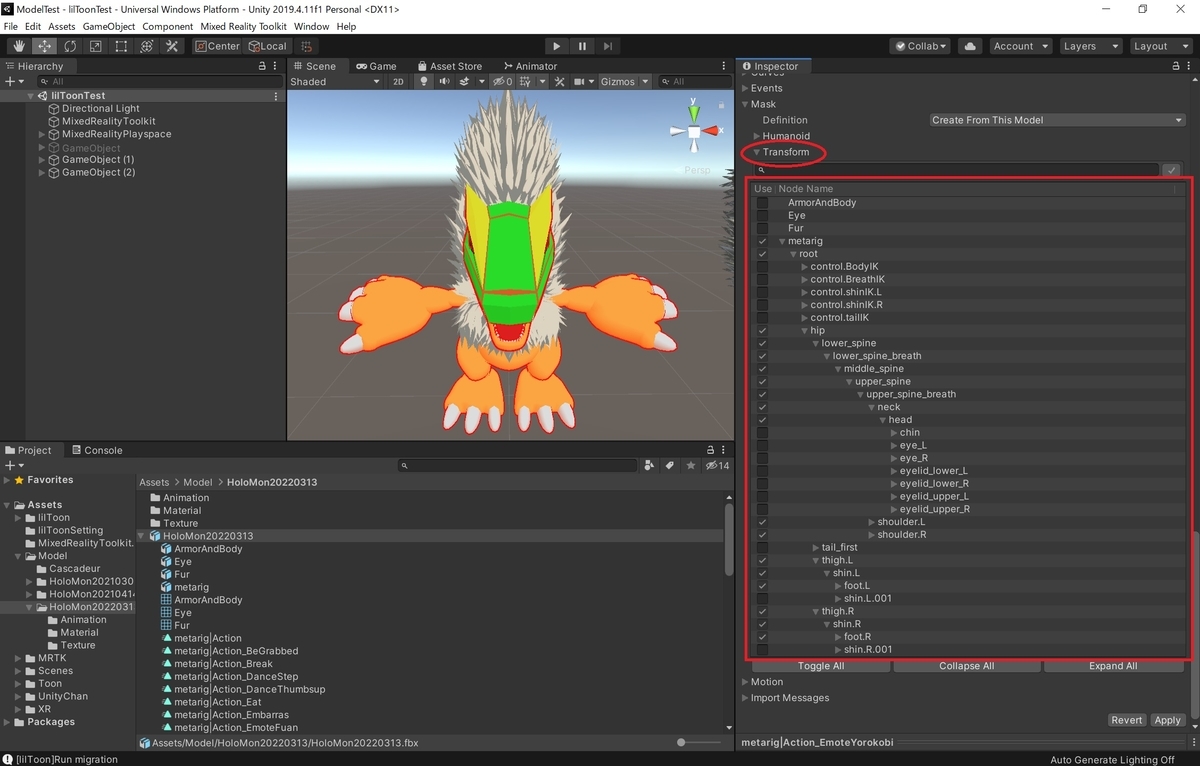This screenshot has height=766, width=1200.
Task: Toggle scene lighting bulb icon
Action: click(x=423, y=82)
